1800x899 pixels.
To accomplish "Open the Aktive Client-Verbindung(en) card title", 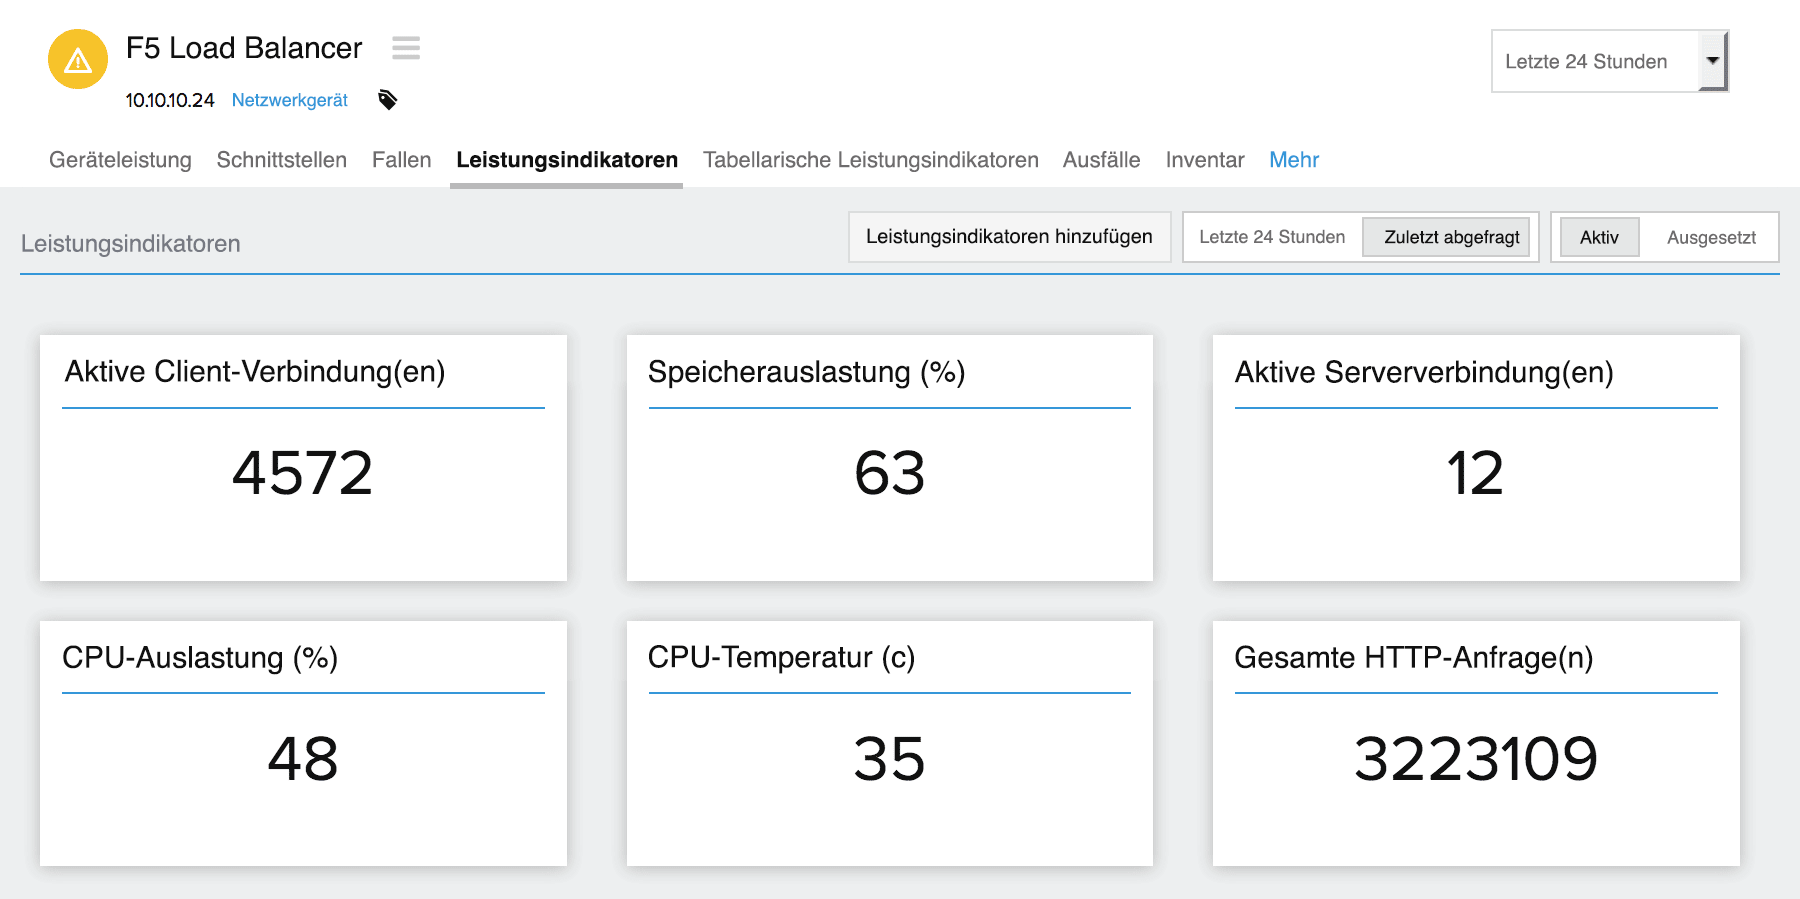I will click(x=255, y=372).
